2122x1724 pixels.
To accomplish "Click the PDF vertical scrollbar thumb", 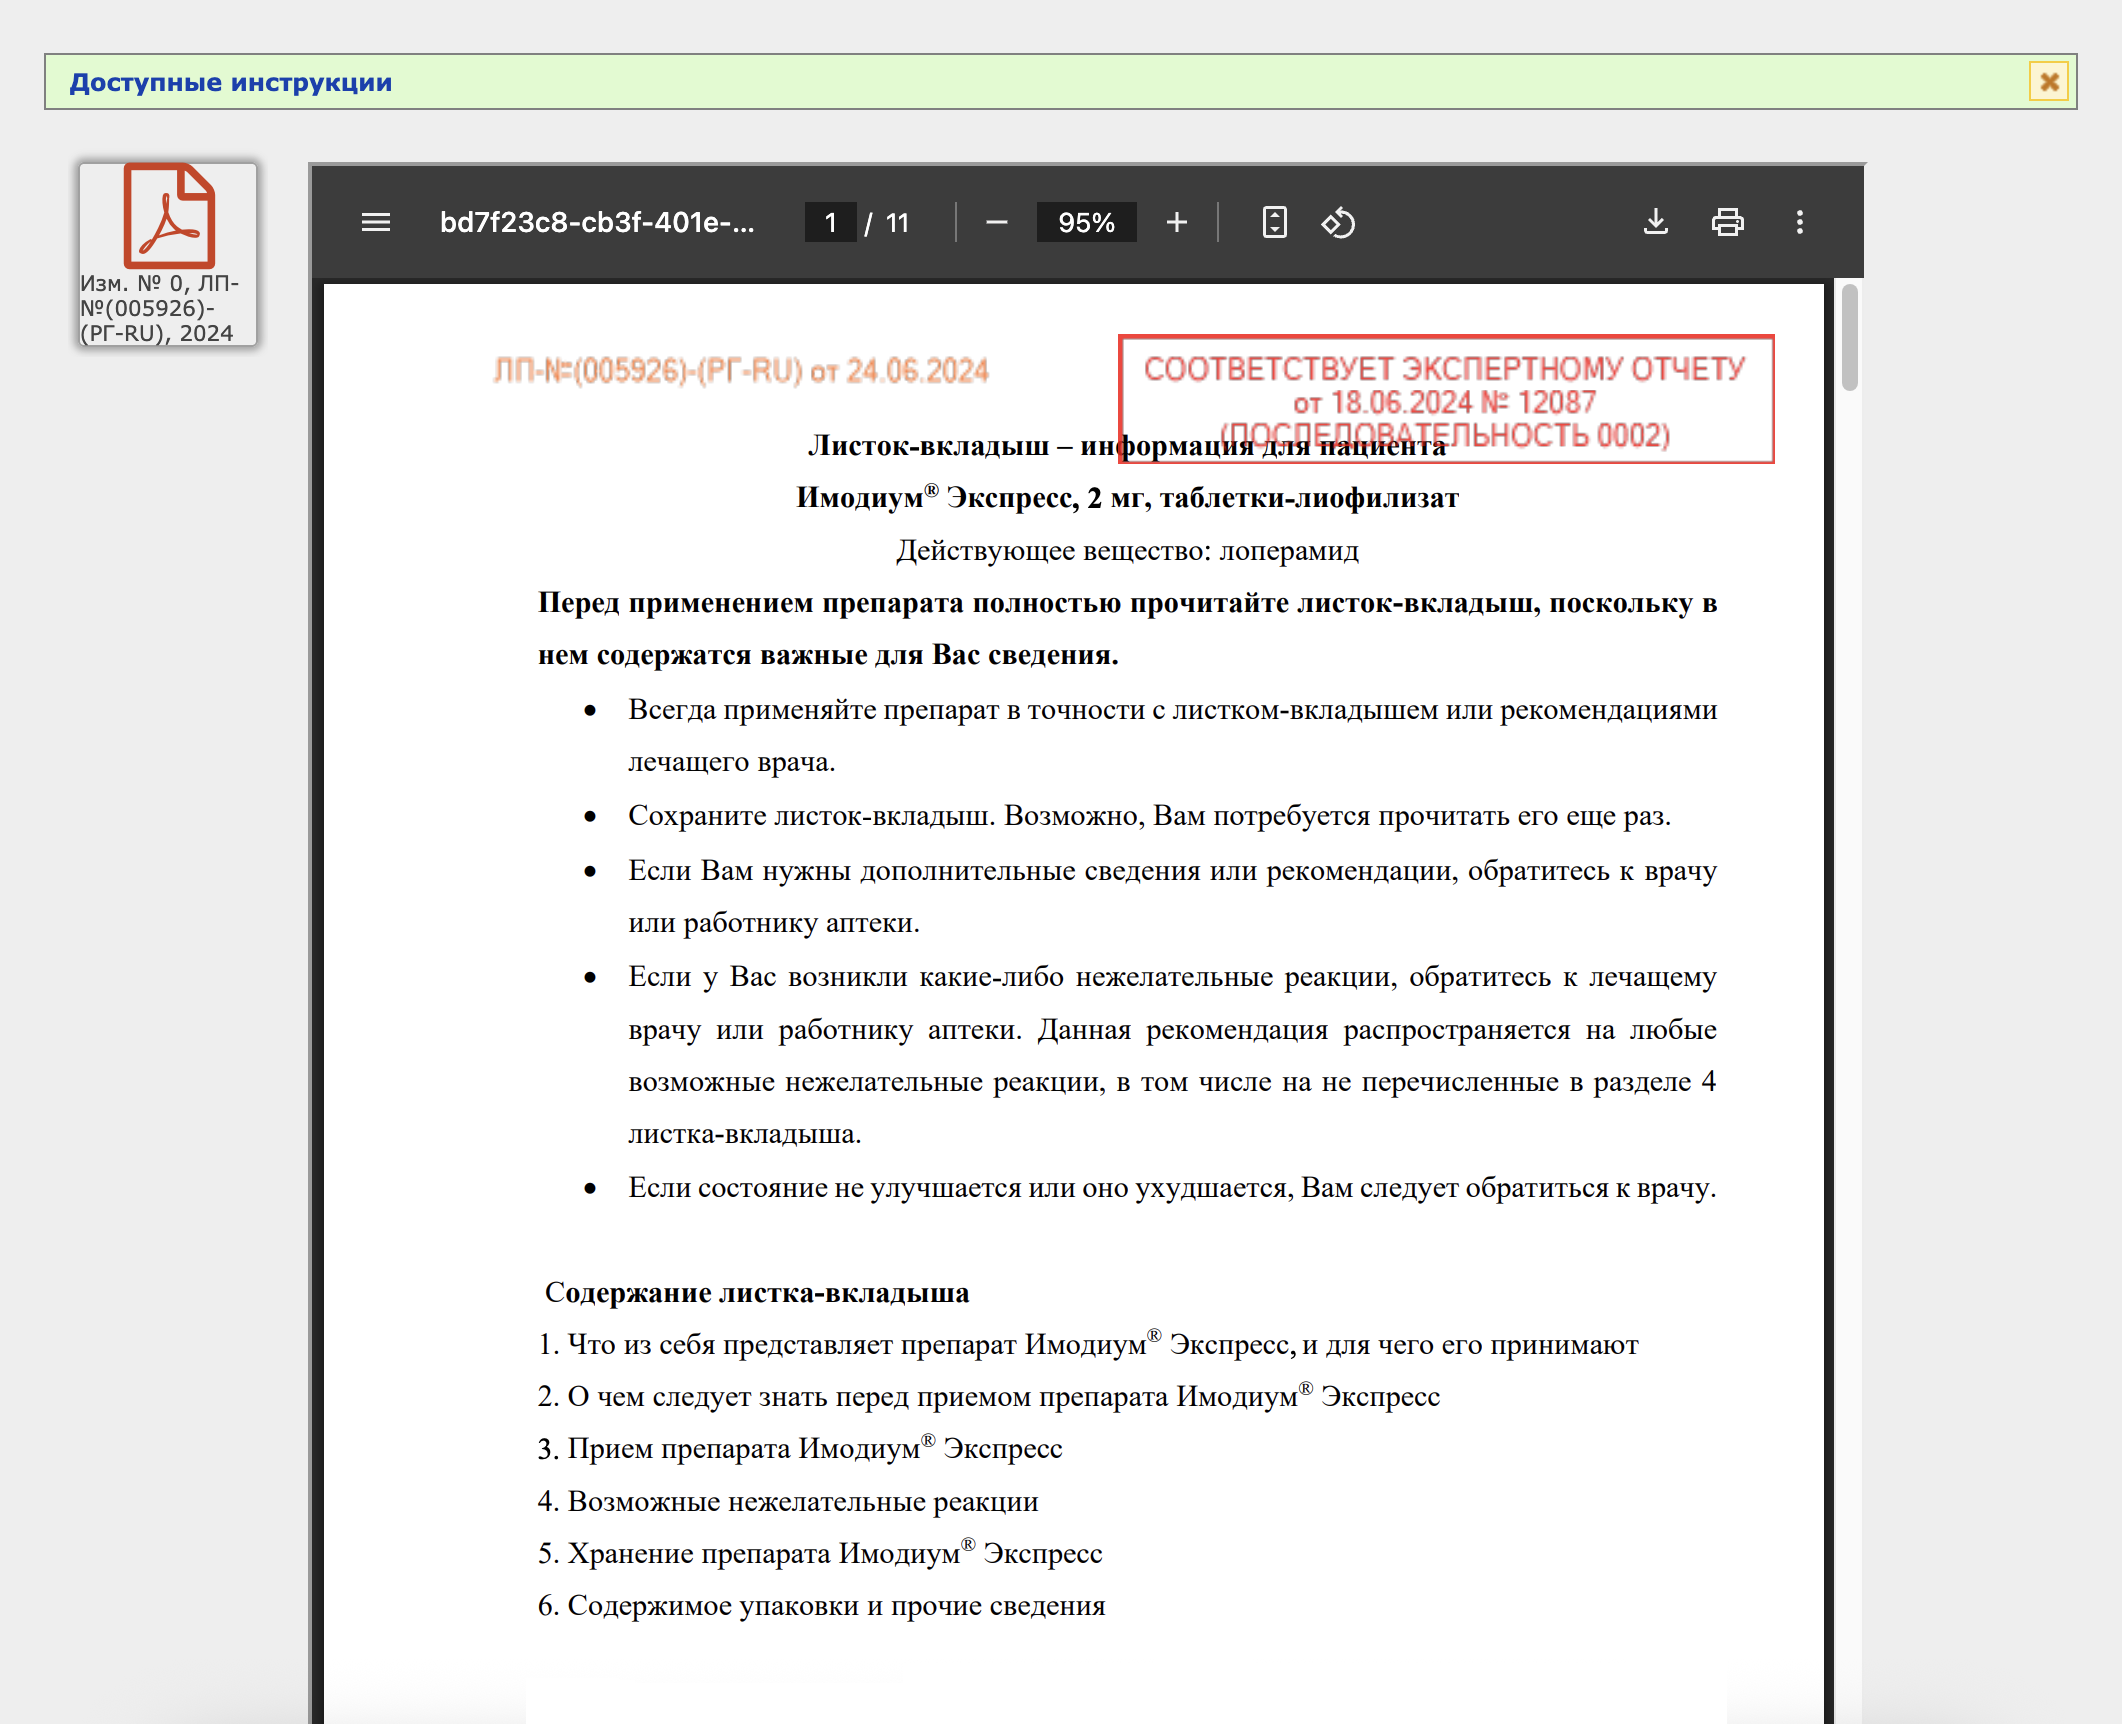I will pyautogui.click(x=1850, y=337).
